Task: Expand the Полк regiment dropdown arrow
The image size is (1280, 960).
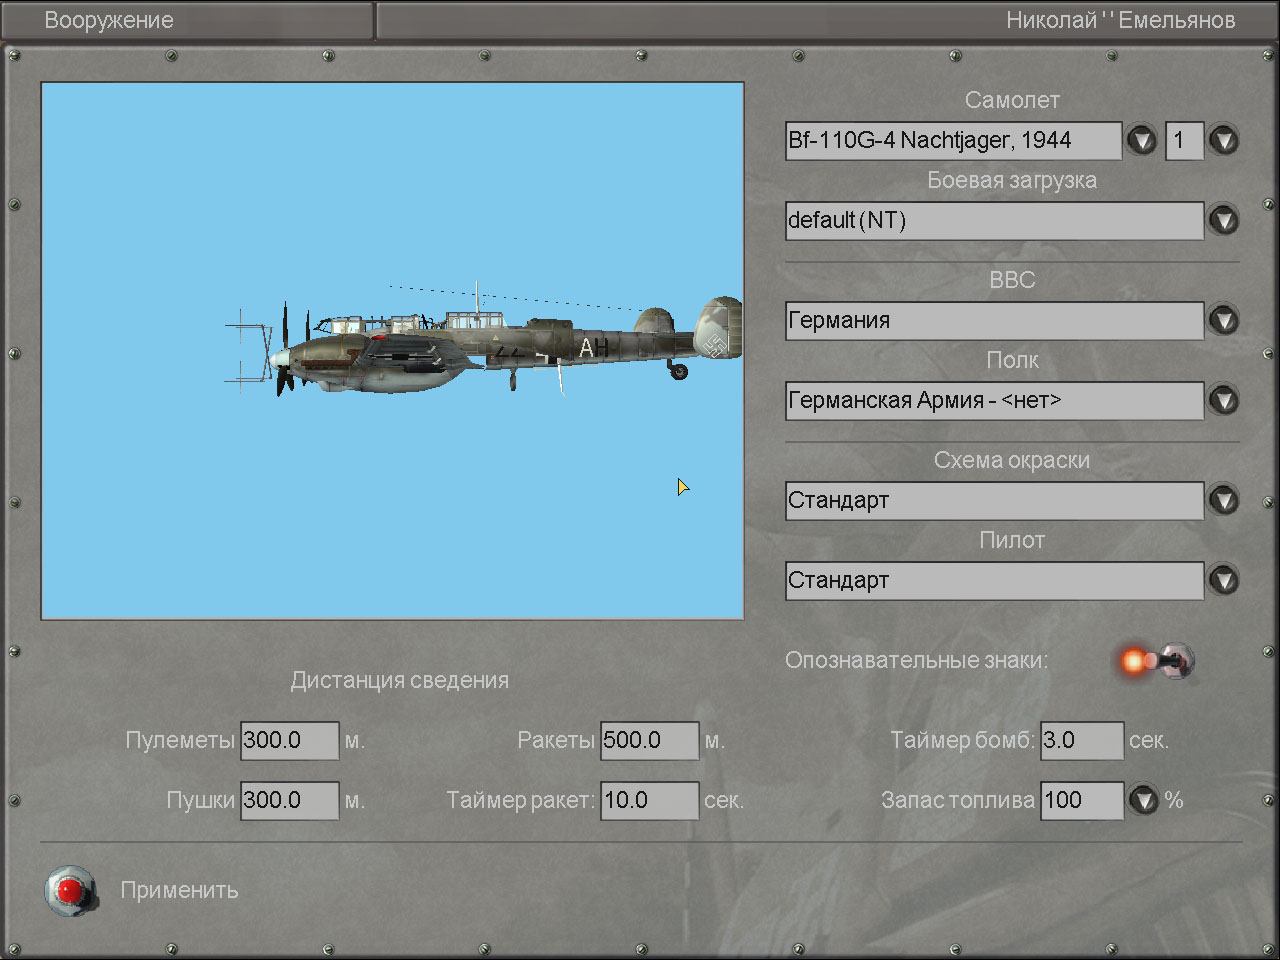Action: pos(1223,400)
